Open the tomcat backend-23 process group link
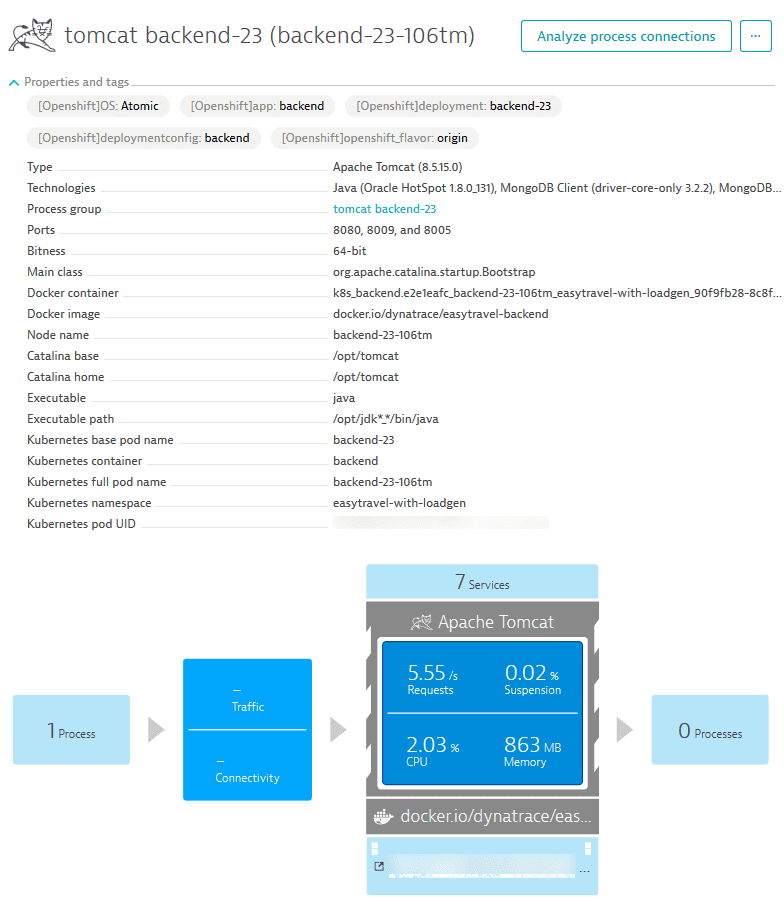Screen dimensions: 784x897 (x=385, y=209)
